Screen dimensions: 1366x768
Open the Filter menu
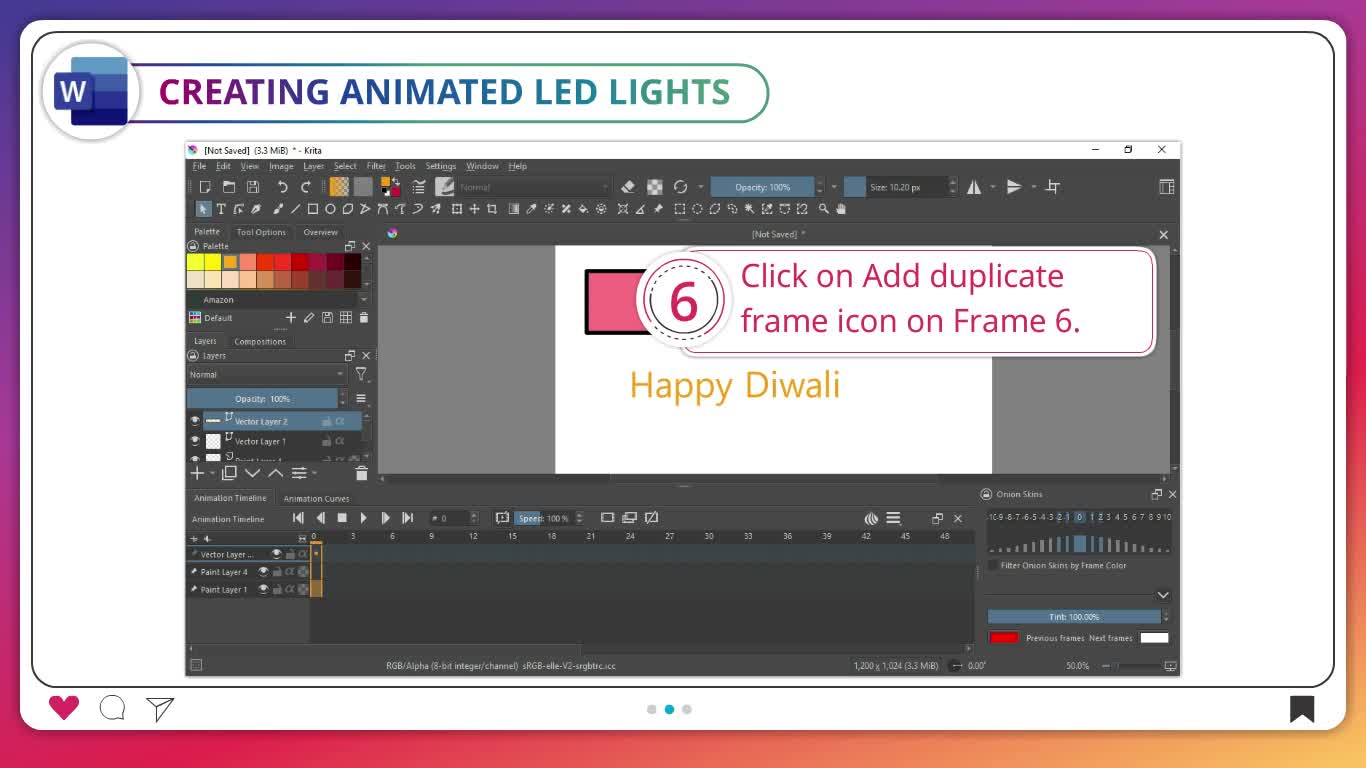(x=376, y=166)
